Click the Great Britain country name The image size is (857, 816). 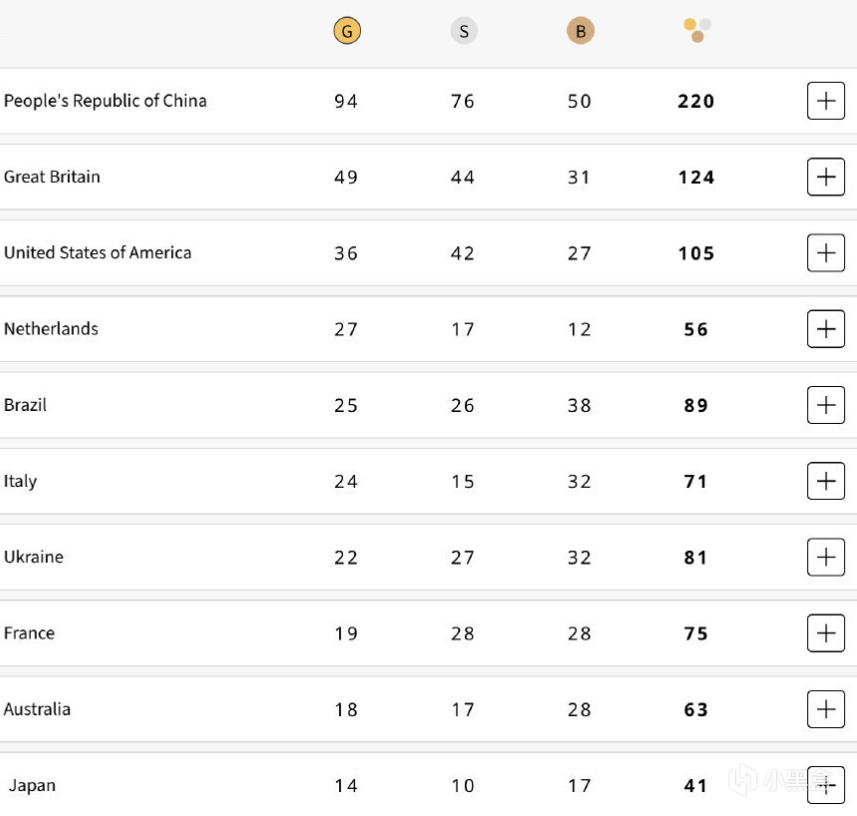pos(52,177)
